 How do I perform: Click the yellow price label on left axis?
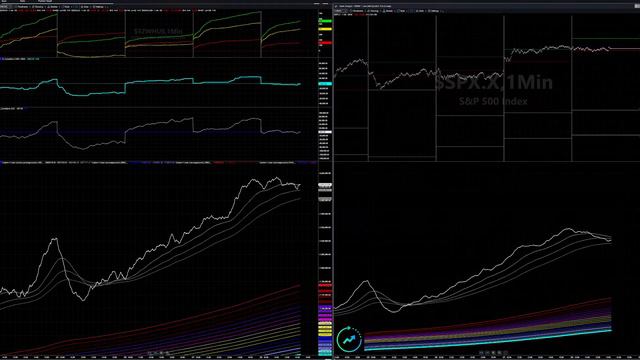[x=325, y=29]
